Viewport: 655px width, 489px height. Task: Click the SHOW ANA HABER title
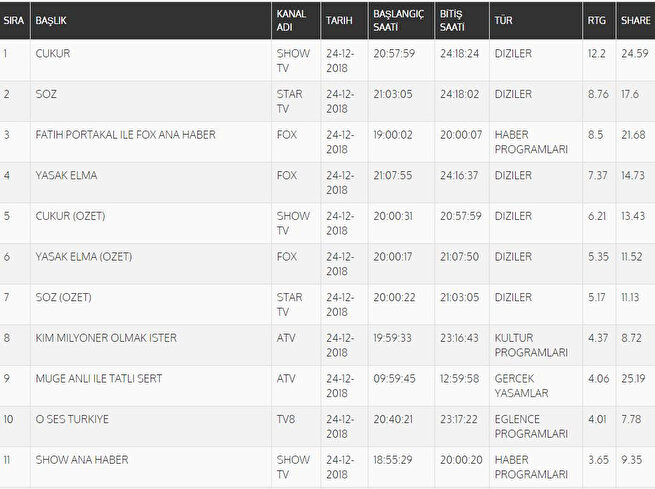tap(82, 460)
